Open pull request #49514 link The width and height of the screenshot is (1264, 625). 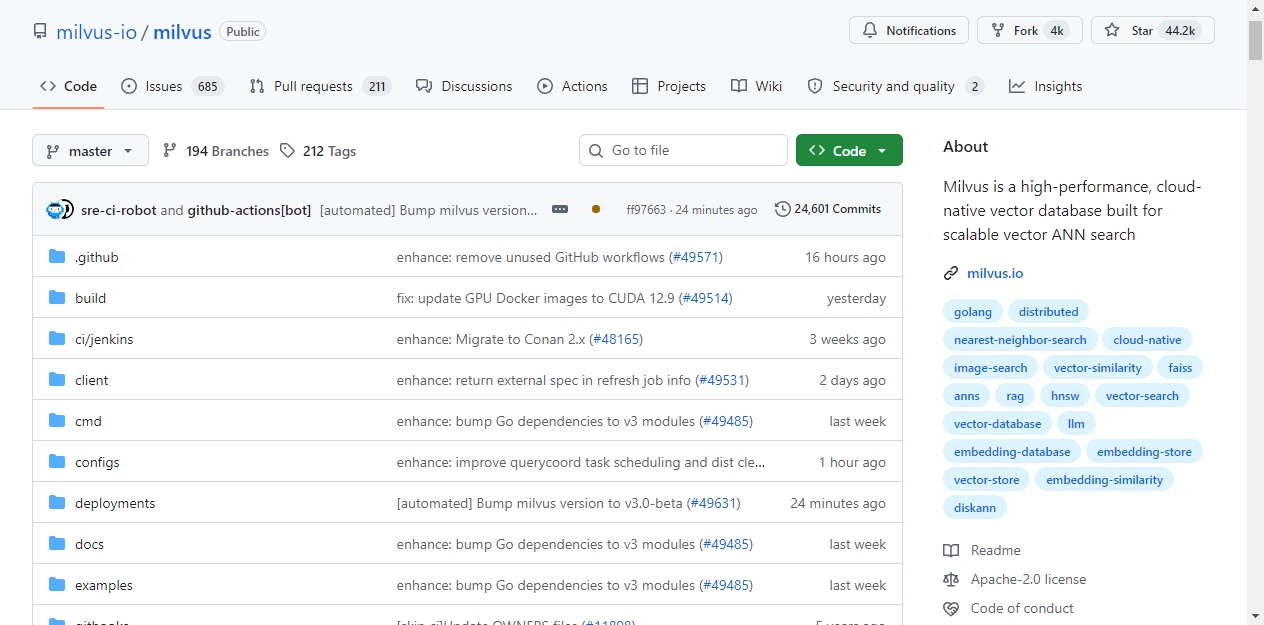705,298
